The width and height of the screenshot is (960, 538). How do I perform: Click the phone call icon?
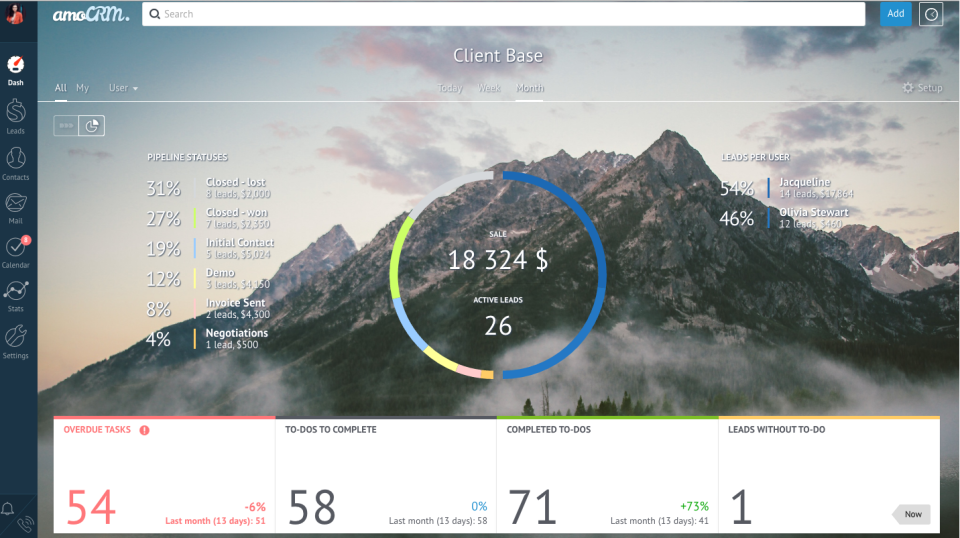(25, 525)
